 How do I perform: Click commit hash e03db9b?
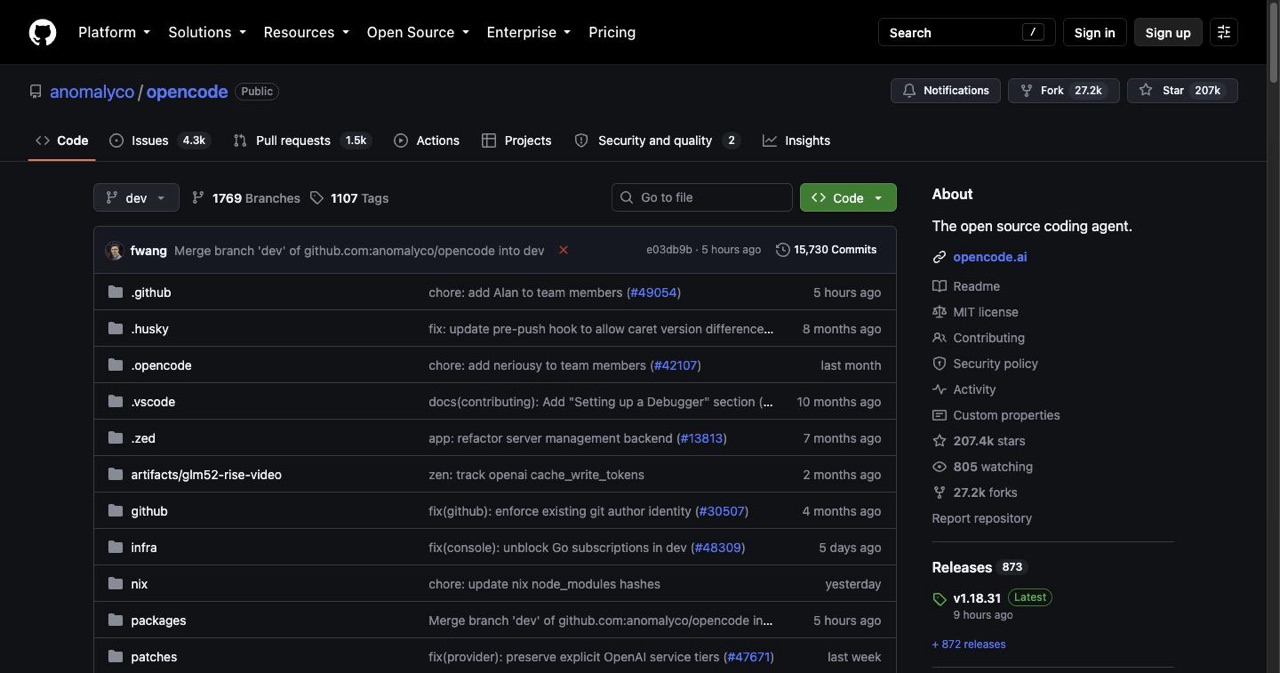click(669, 250)
